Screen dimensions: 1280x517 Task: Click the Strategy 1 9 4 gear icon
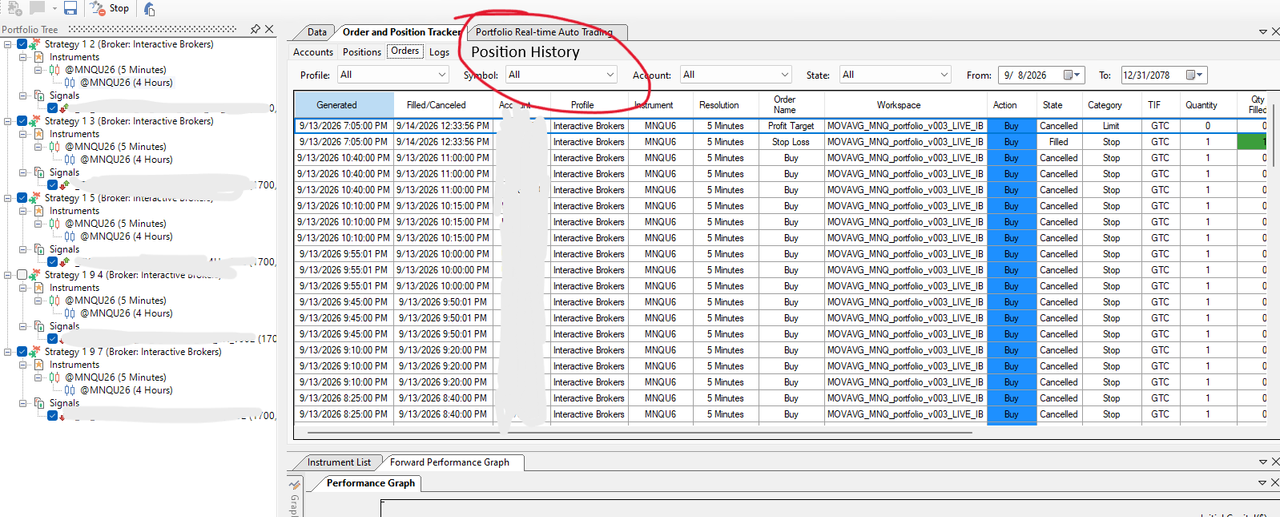tap(36, 274)
